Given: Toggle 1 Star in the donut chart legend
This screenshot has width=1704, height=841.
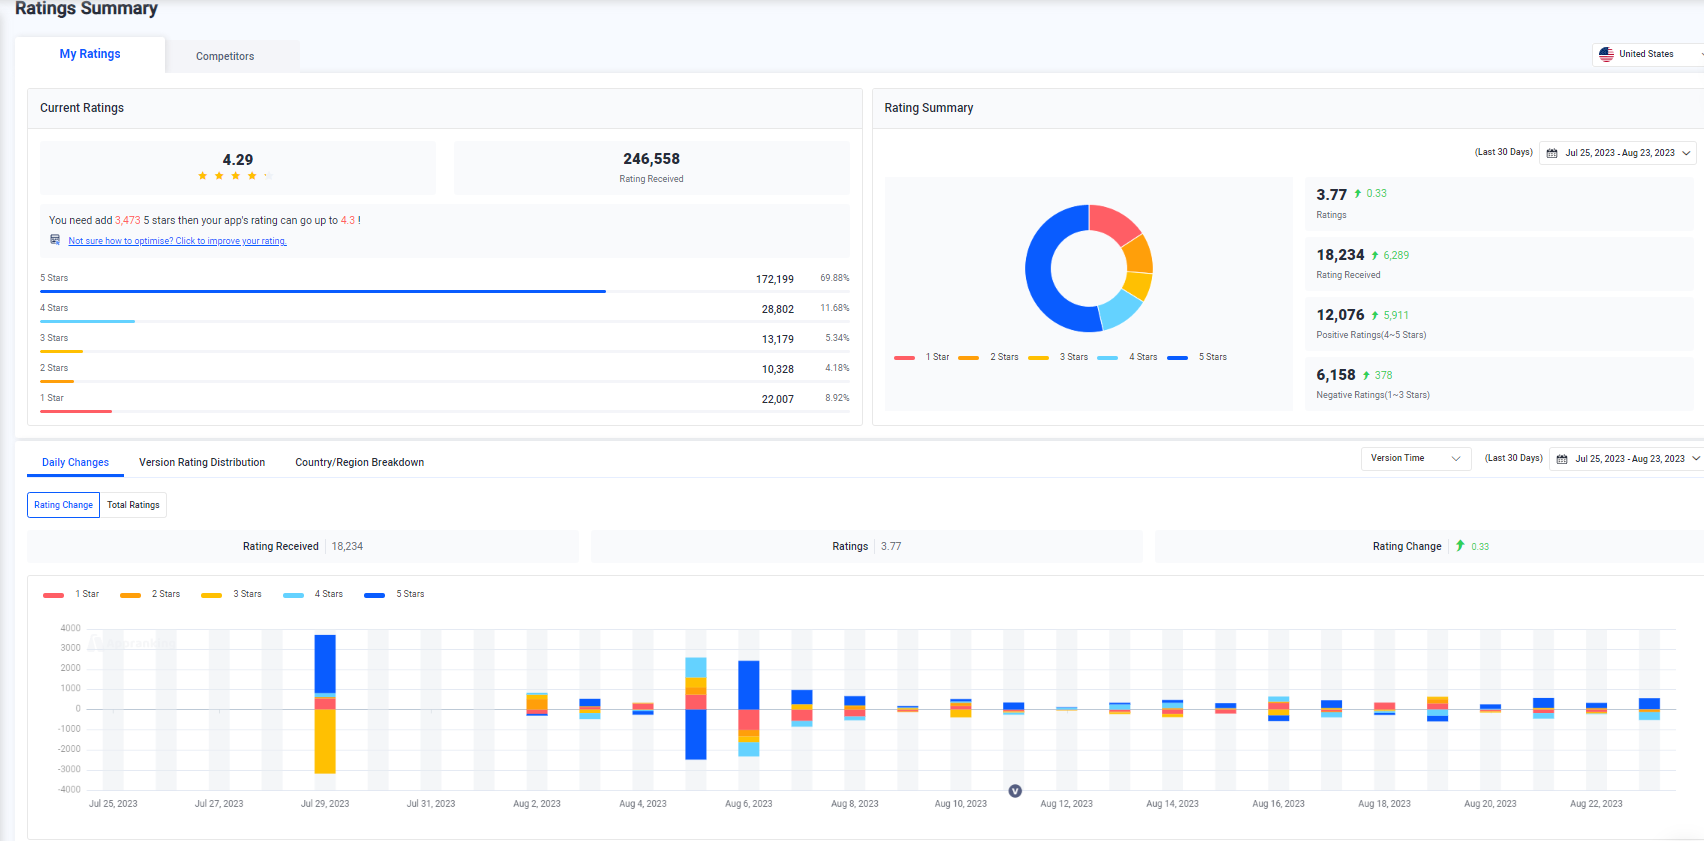Looking at the screenshot, I should point(922,357).
